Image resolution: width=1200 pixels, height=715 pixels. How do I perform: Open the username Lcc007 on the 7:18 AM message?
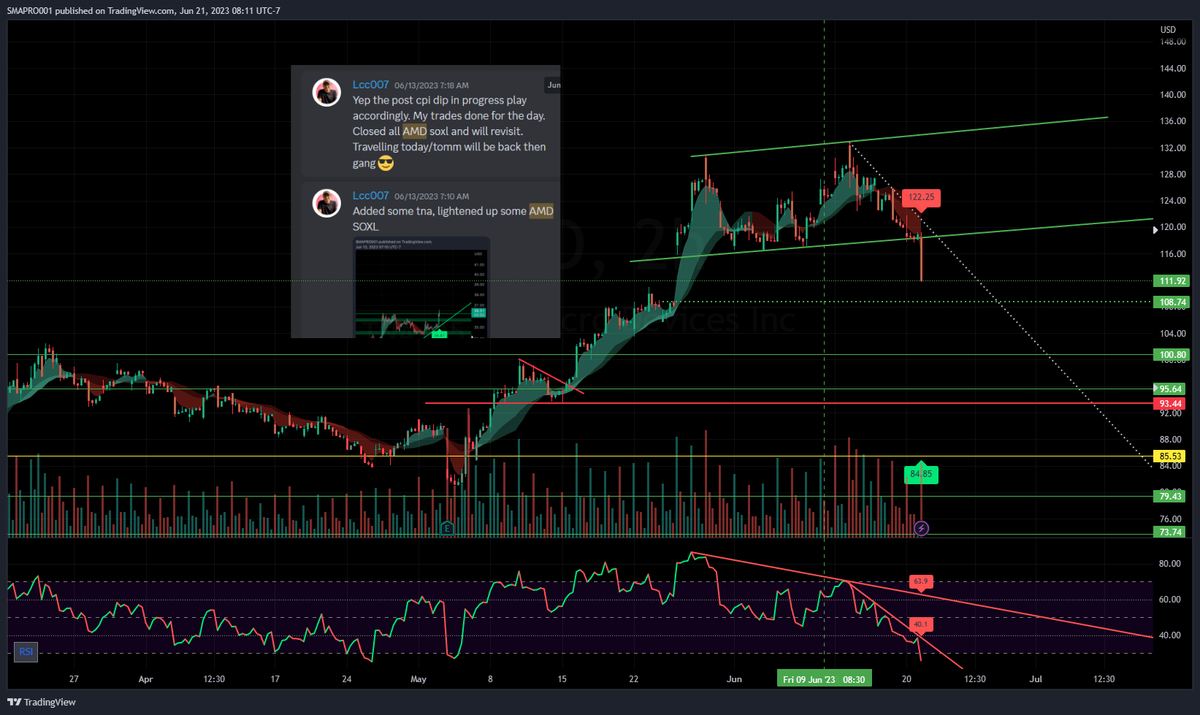coord(371,85)
